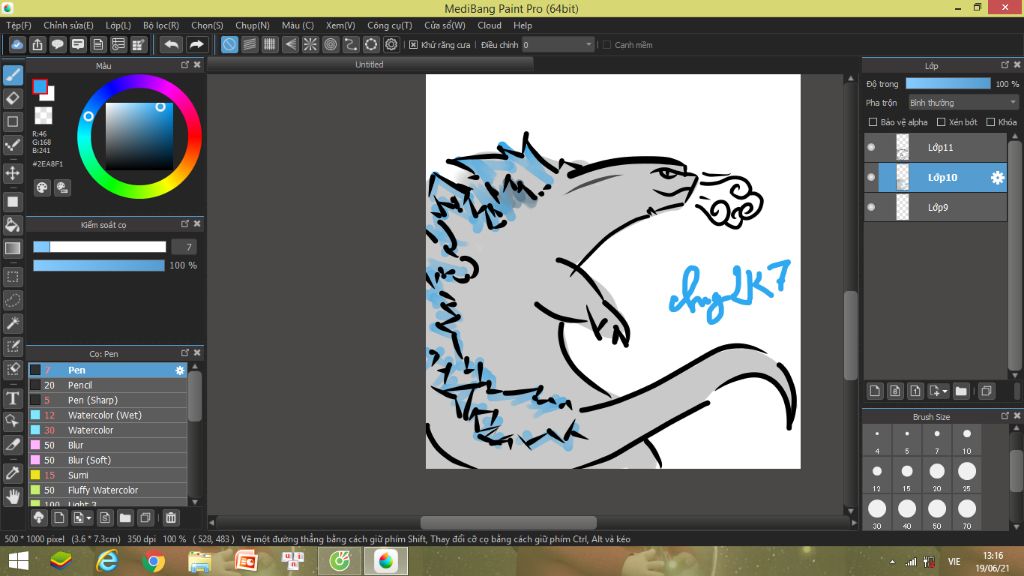
Task: Click the export/share icon in the toolbar
Action: coord(37,44)
